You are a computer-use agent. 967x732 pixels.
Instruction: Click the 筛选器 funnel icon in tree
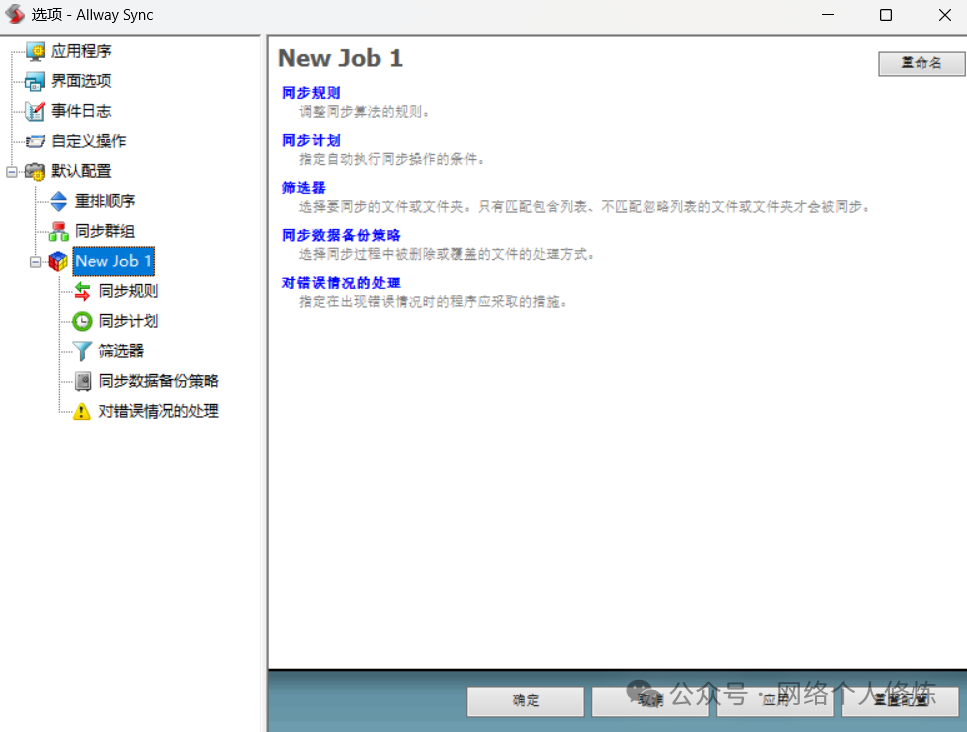pyautogui.click(x=82, y=351)
